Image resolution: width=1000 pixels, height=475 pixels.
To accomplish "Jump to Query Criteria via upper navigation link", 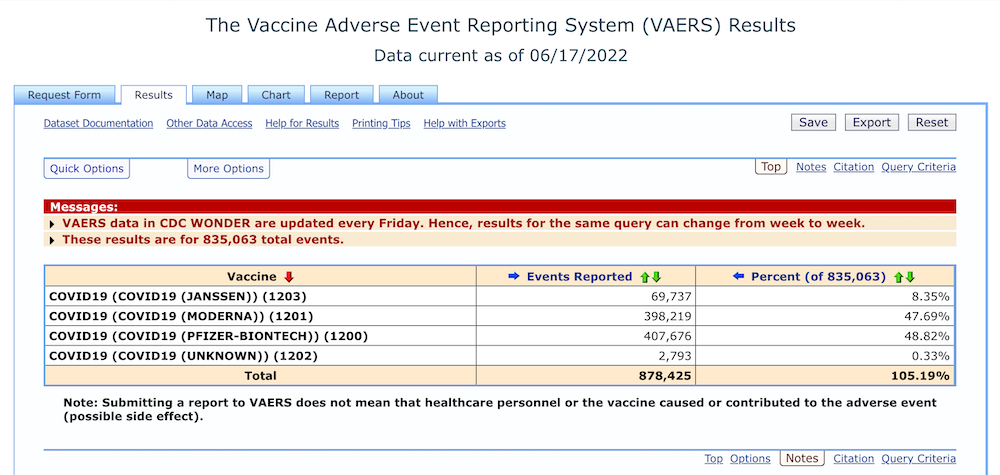I will [x=919, y=167].
